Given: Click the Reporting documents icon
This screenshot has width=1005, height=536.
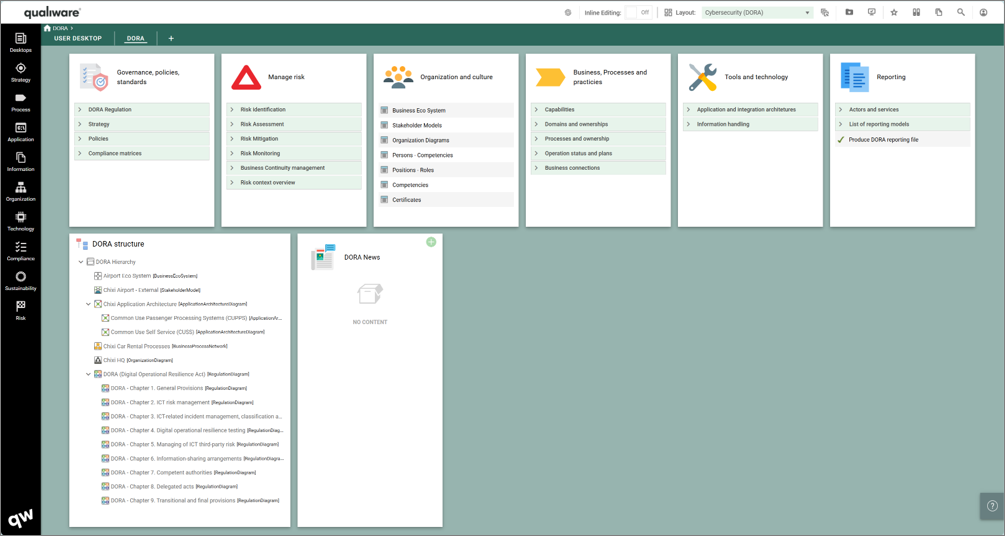Looking at the screenshot, I should 854,77.
